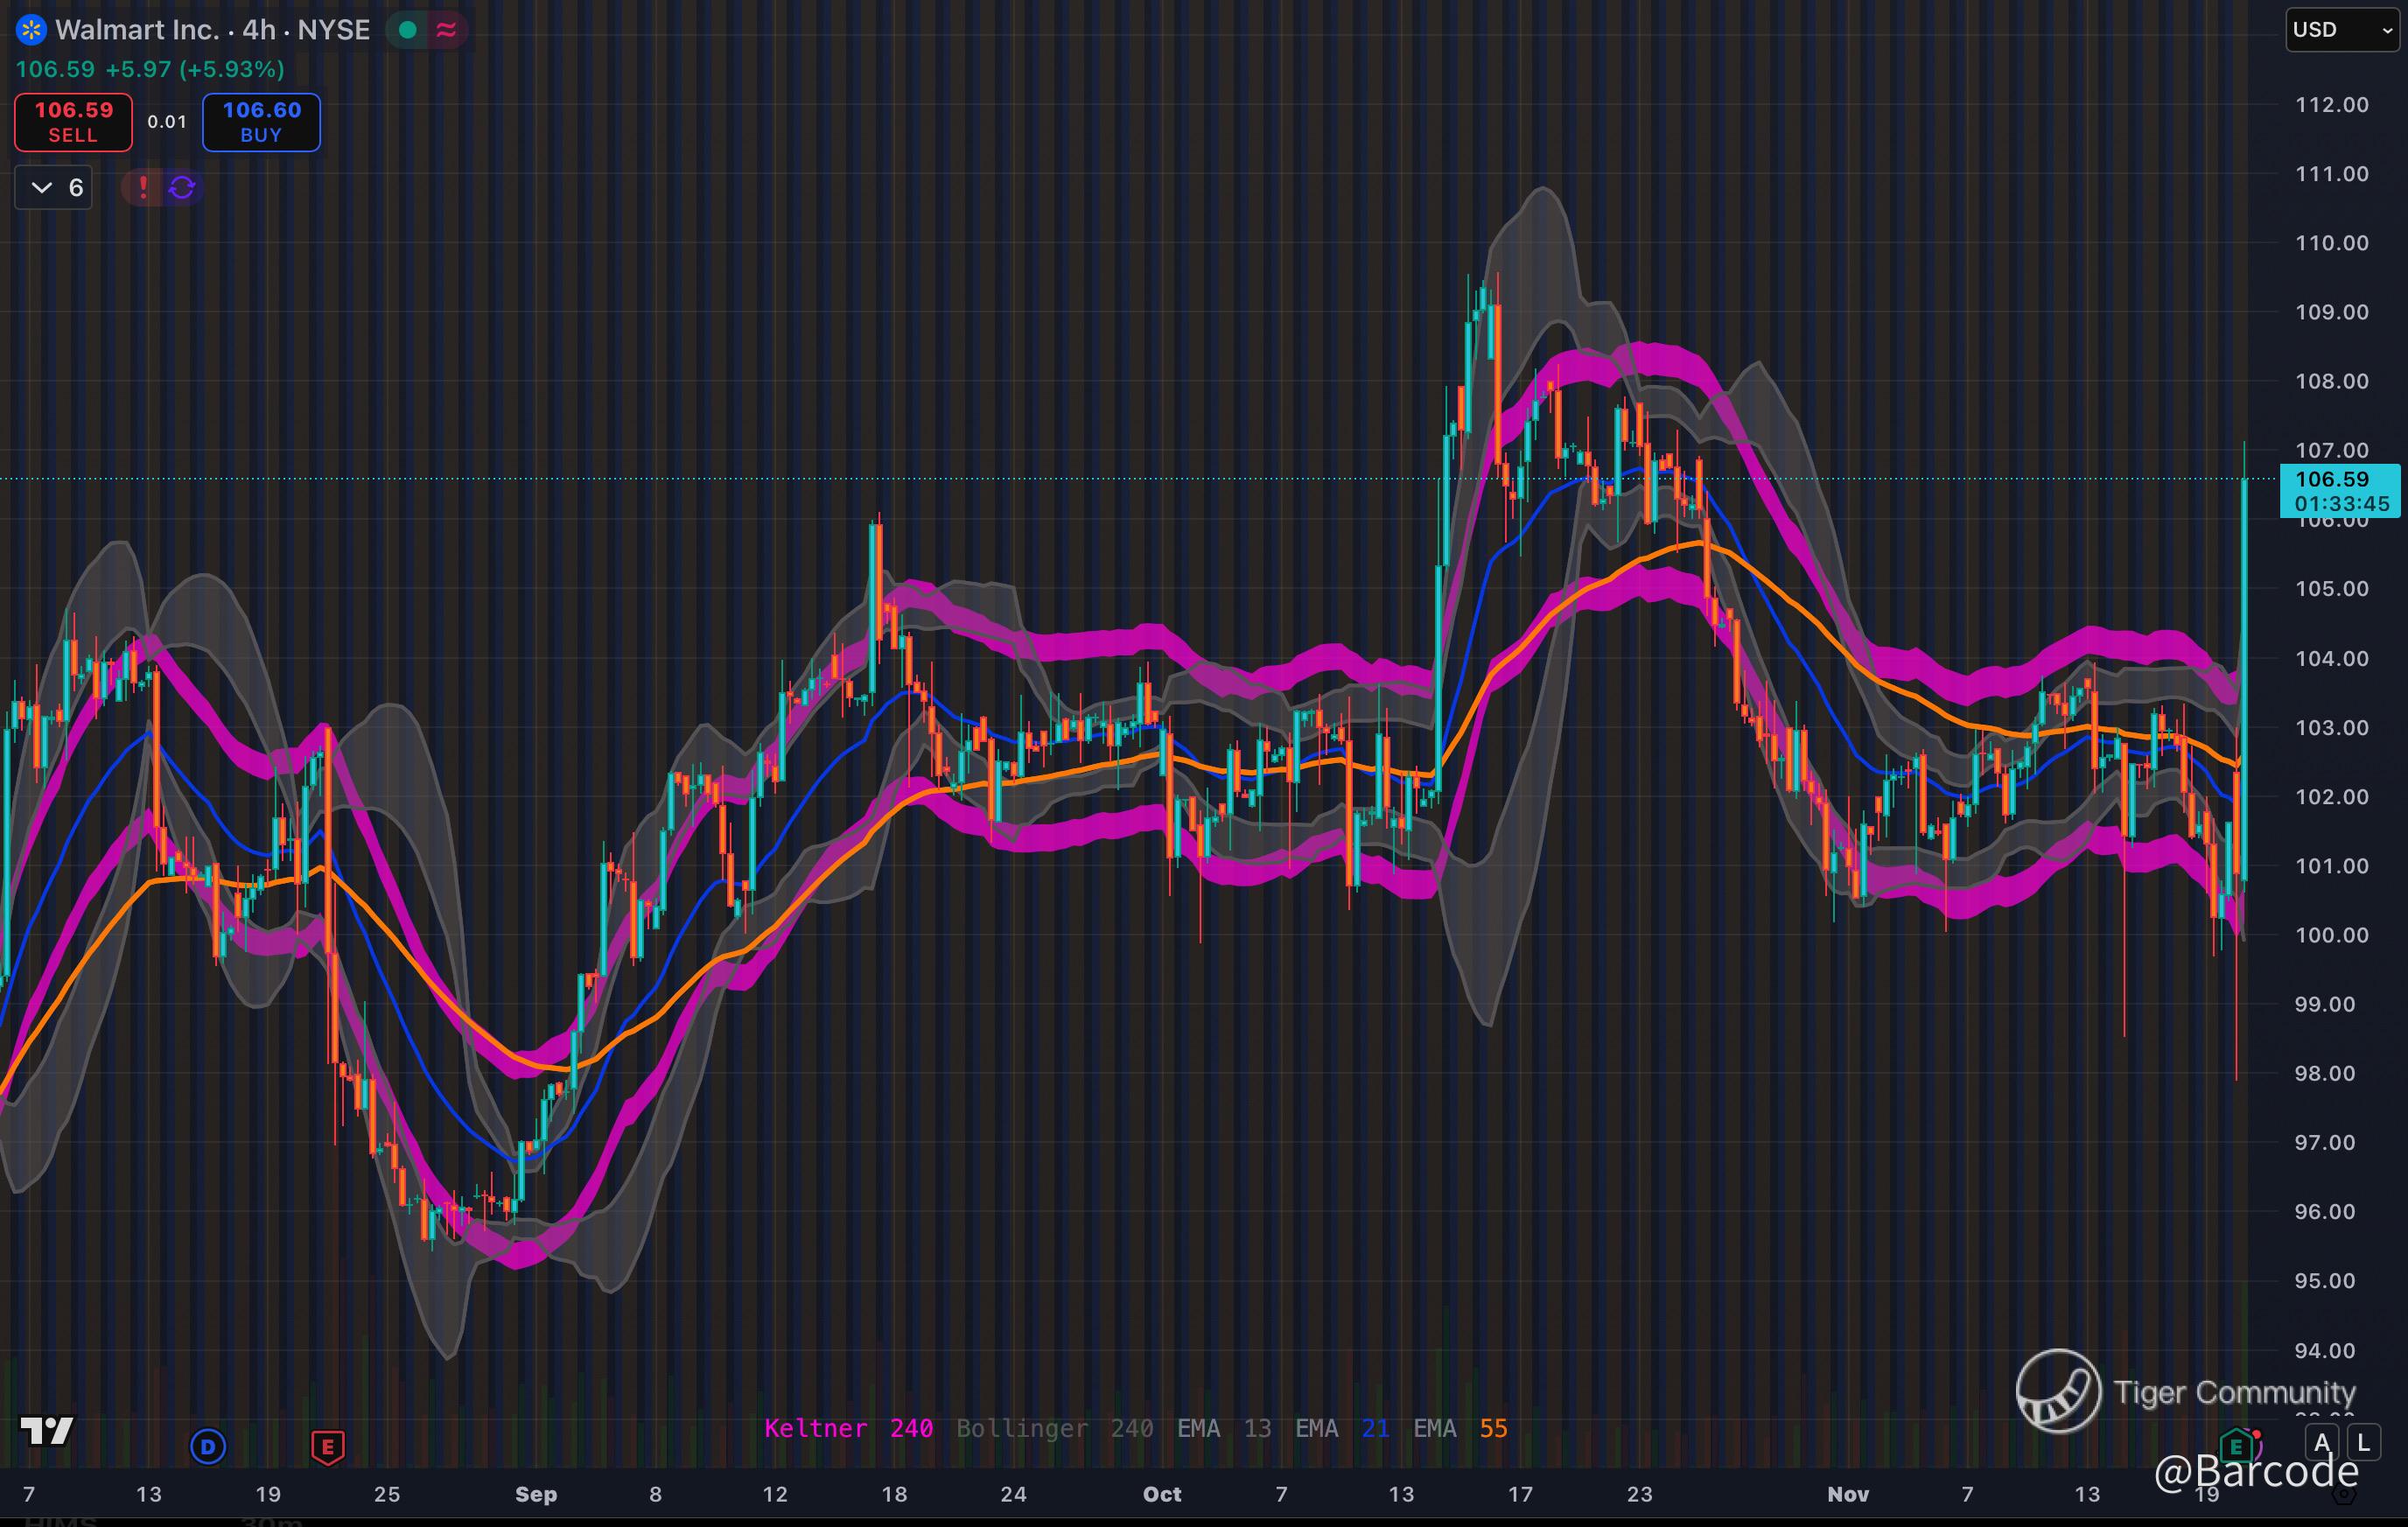2408x1527 pixels.
Task: Click the pink approximate-data wave icon
Action: point(446,30)
